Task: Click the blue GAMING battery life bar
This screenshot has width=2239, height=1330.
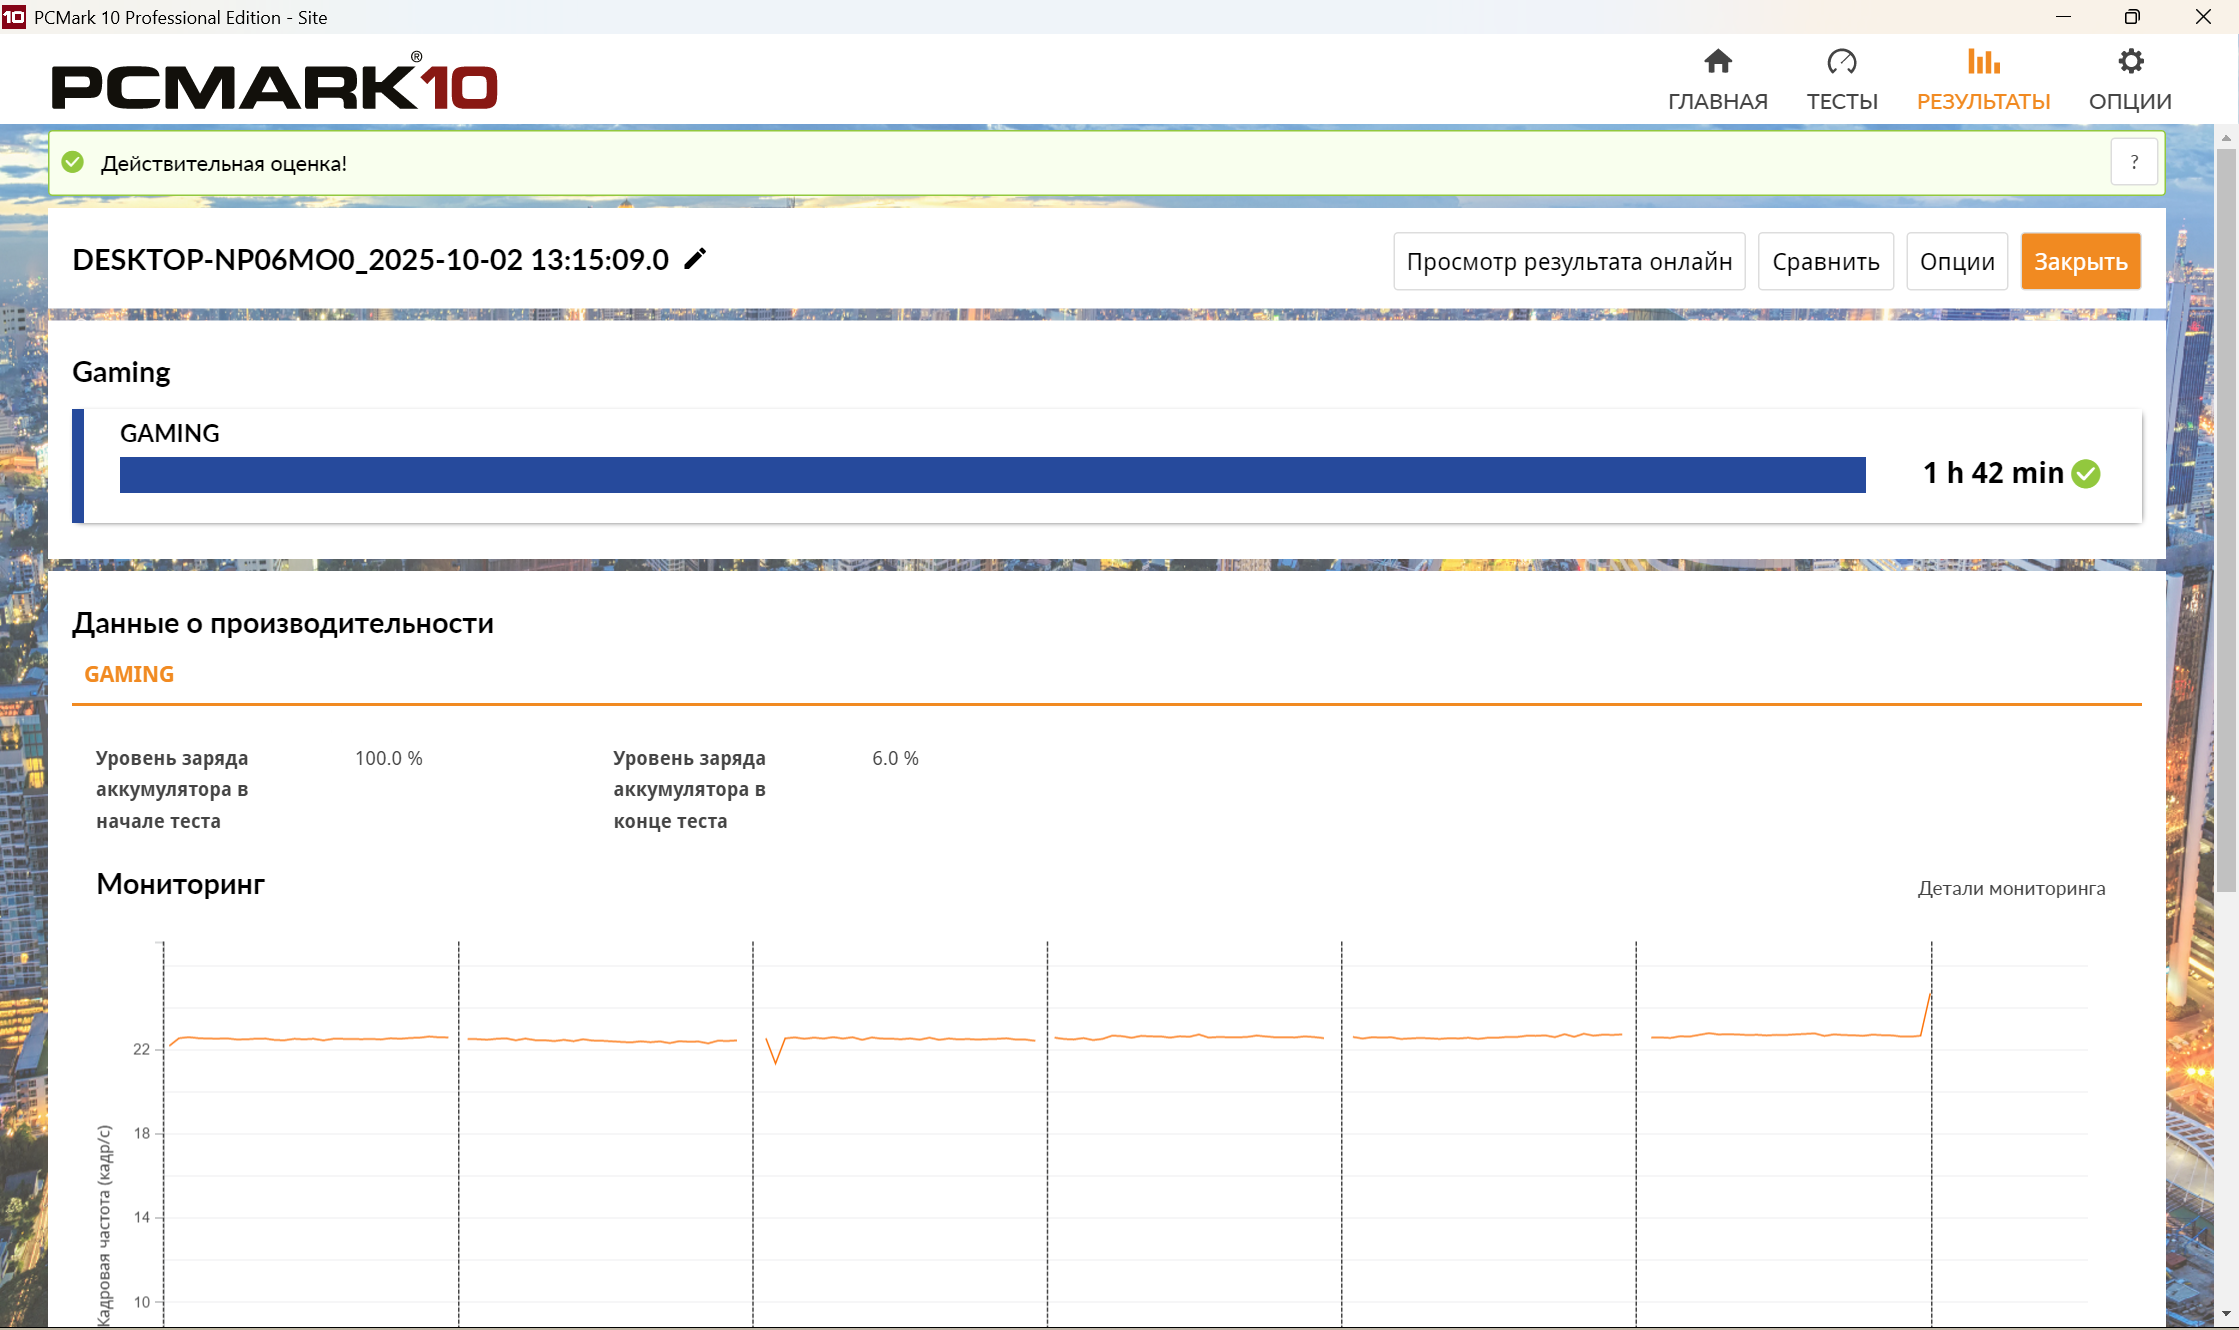Action: tap(992, 475)
